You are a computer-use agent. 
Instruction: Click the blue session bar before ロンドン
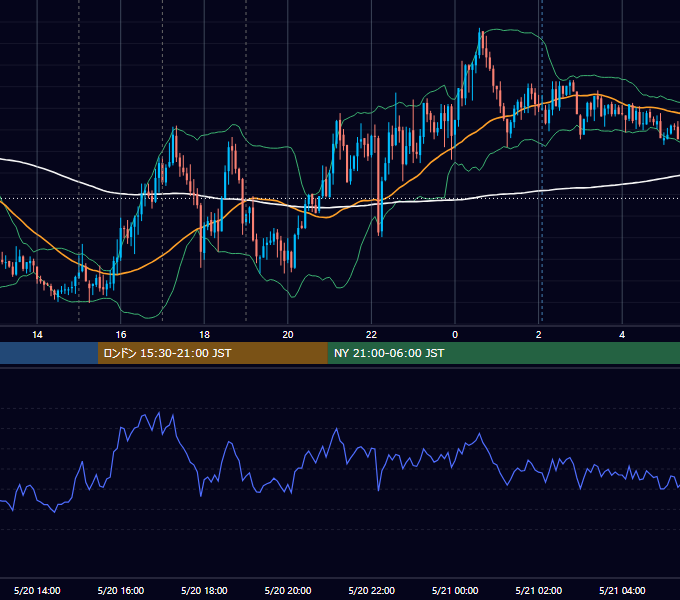coord(49,353)
